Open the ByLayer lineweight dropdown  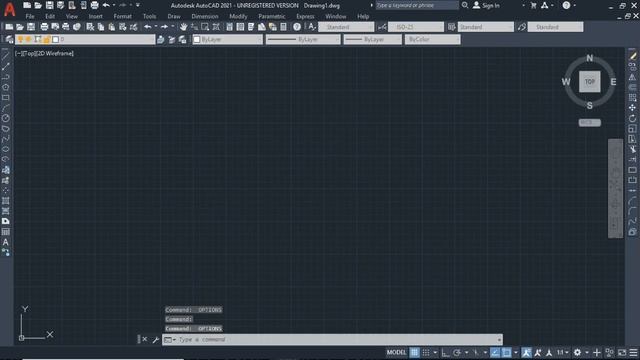tap(372, 39)
